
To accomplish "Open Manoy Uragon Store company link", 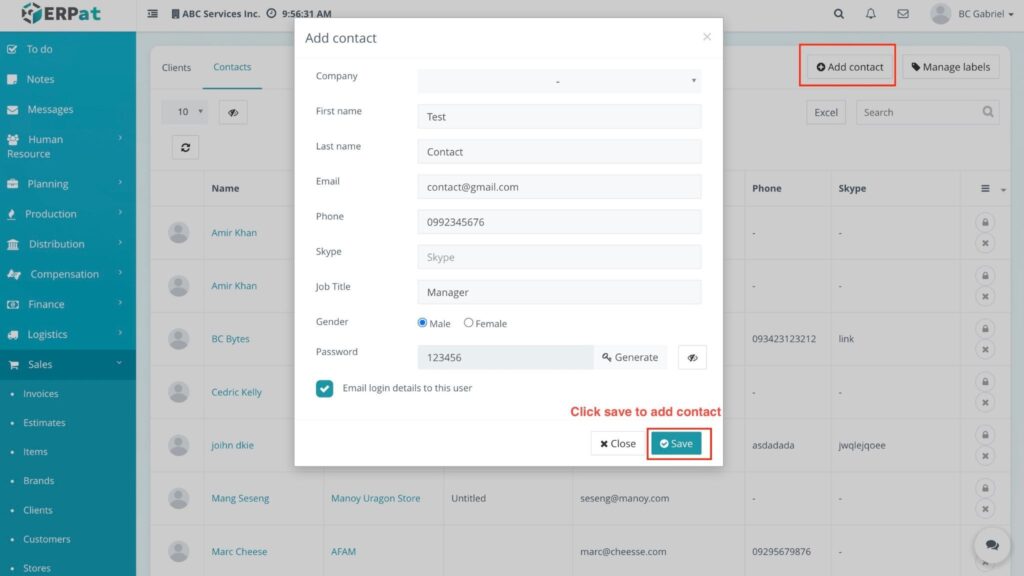I will [x=376, y=498].
